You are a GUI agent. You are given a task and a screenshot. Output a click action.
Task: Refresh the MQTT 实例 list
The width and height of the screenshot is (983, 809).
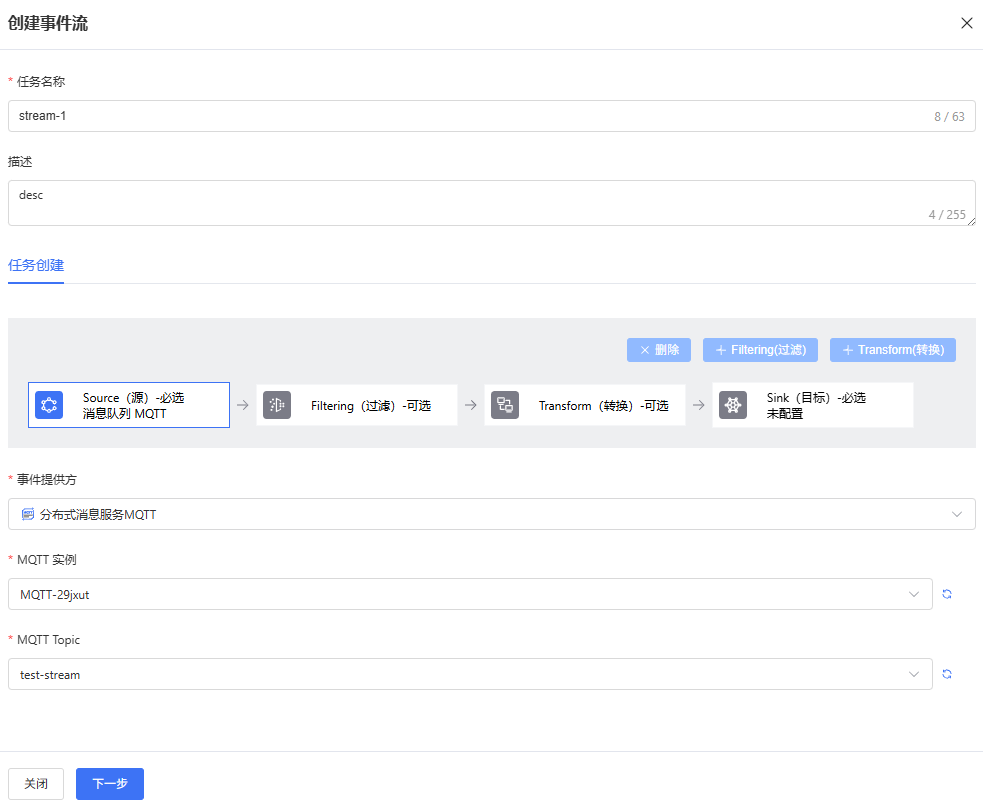(947, 594)
